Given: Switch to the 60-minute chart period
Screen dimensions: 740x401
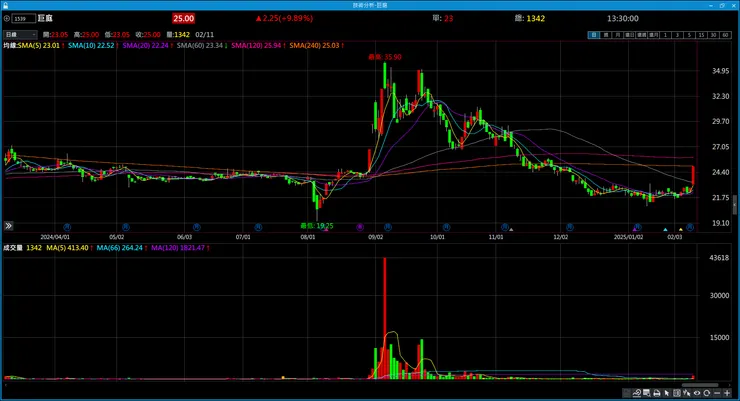Looking at the screenshot, I should [x=725, y=35].
